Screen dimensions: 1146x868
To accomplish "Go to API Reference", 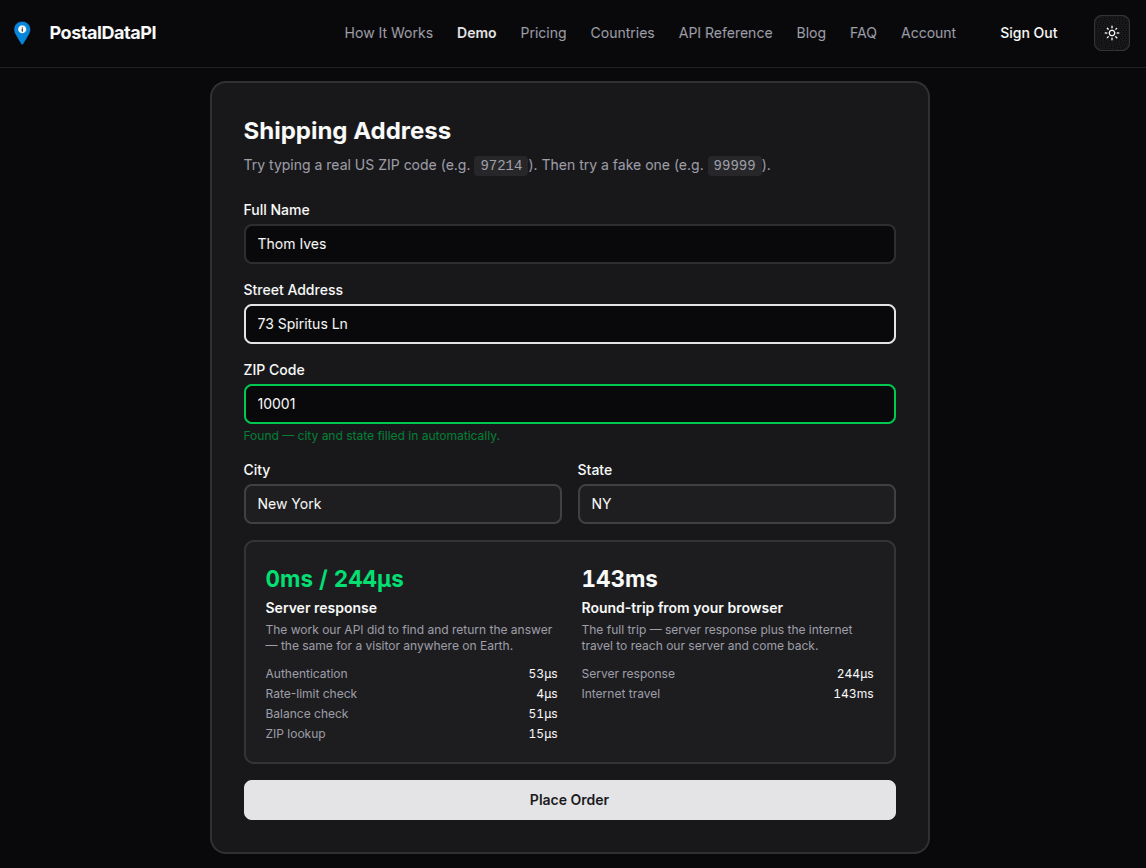I will point(725,33).
